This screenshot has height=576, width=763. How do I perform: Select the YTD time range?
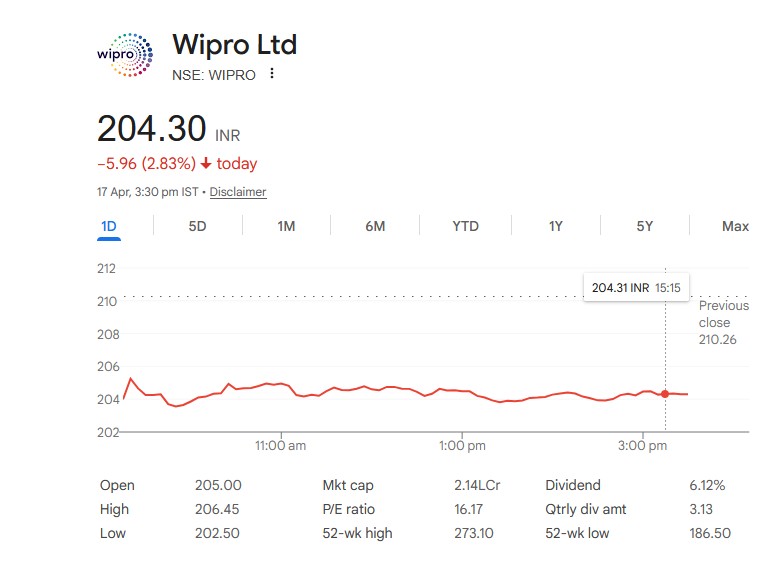coord(465,226)
